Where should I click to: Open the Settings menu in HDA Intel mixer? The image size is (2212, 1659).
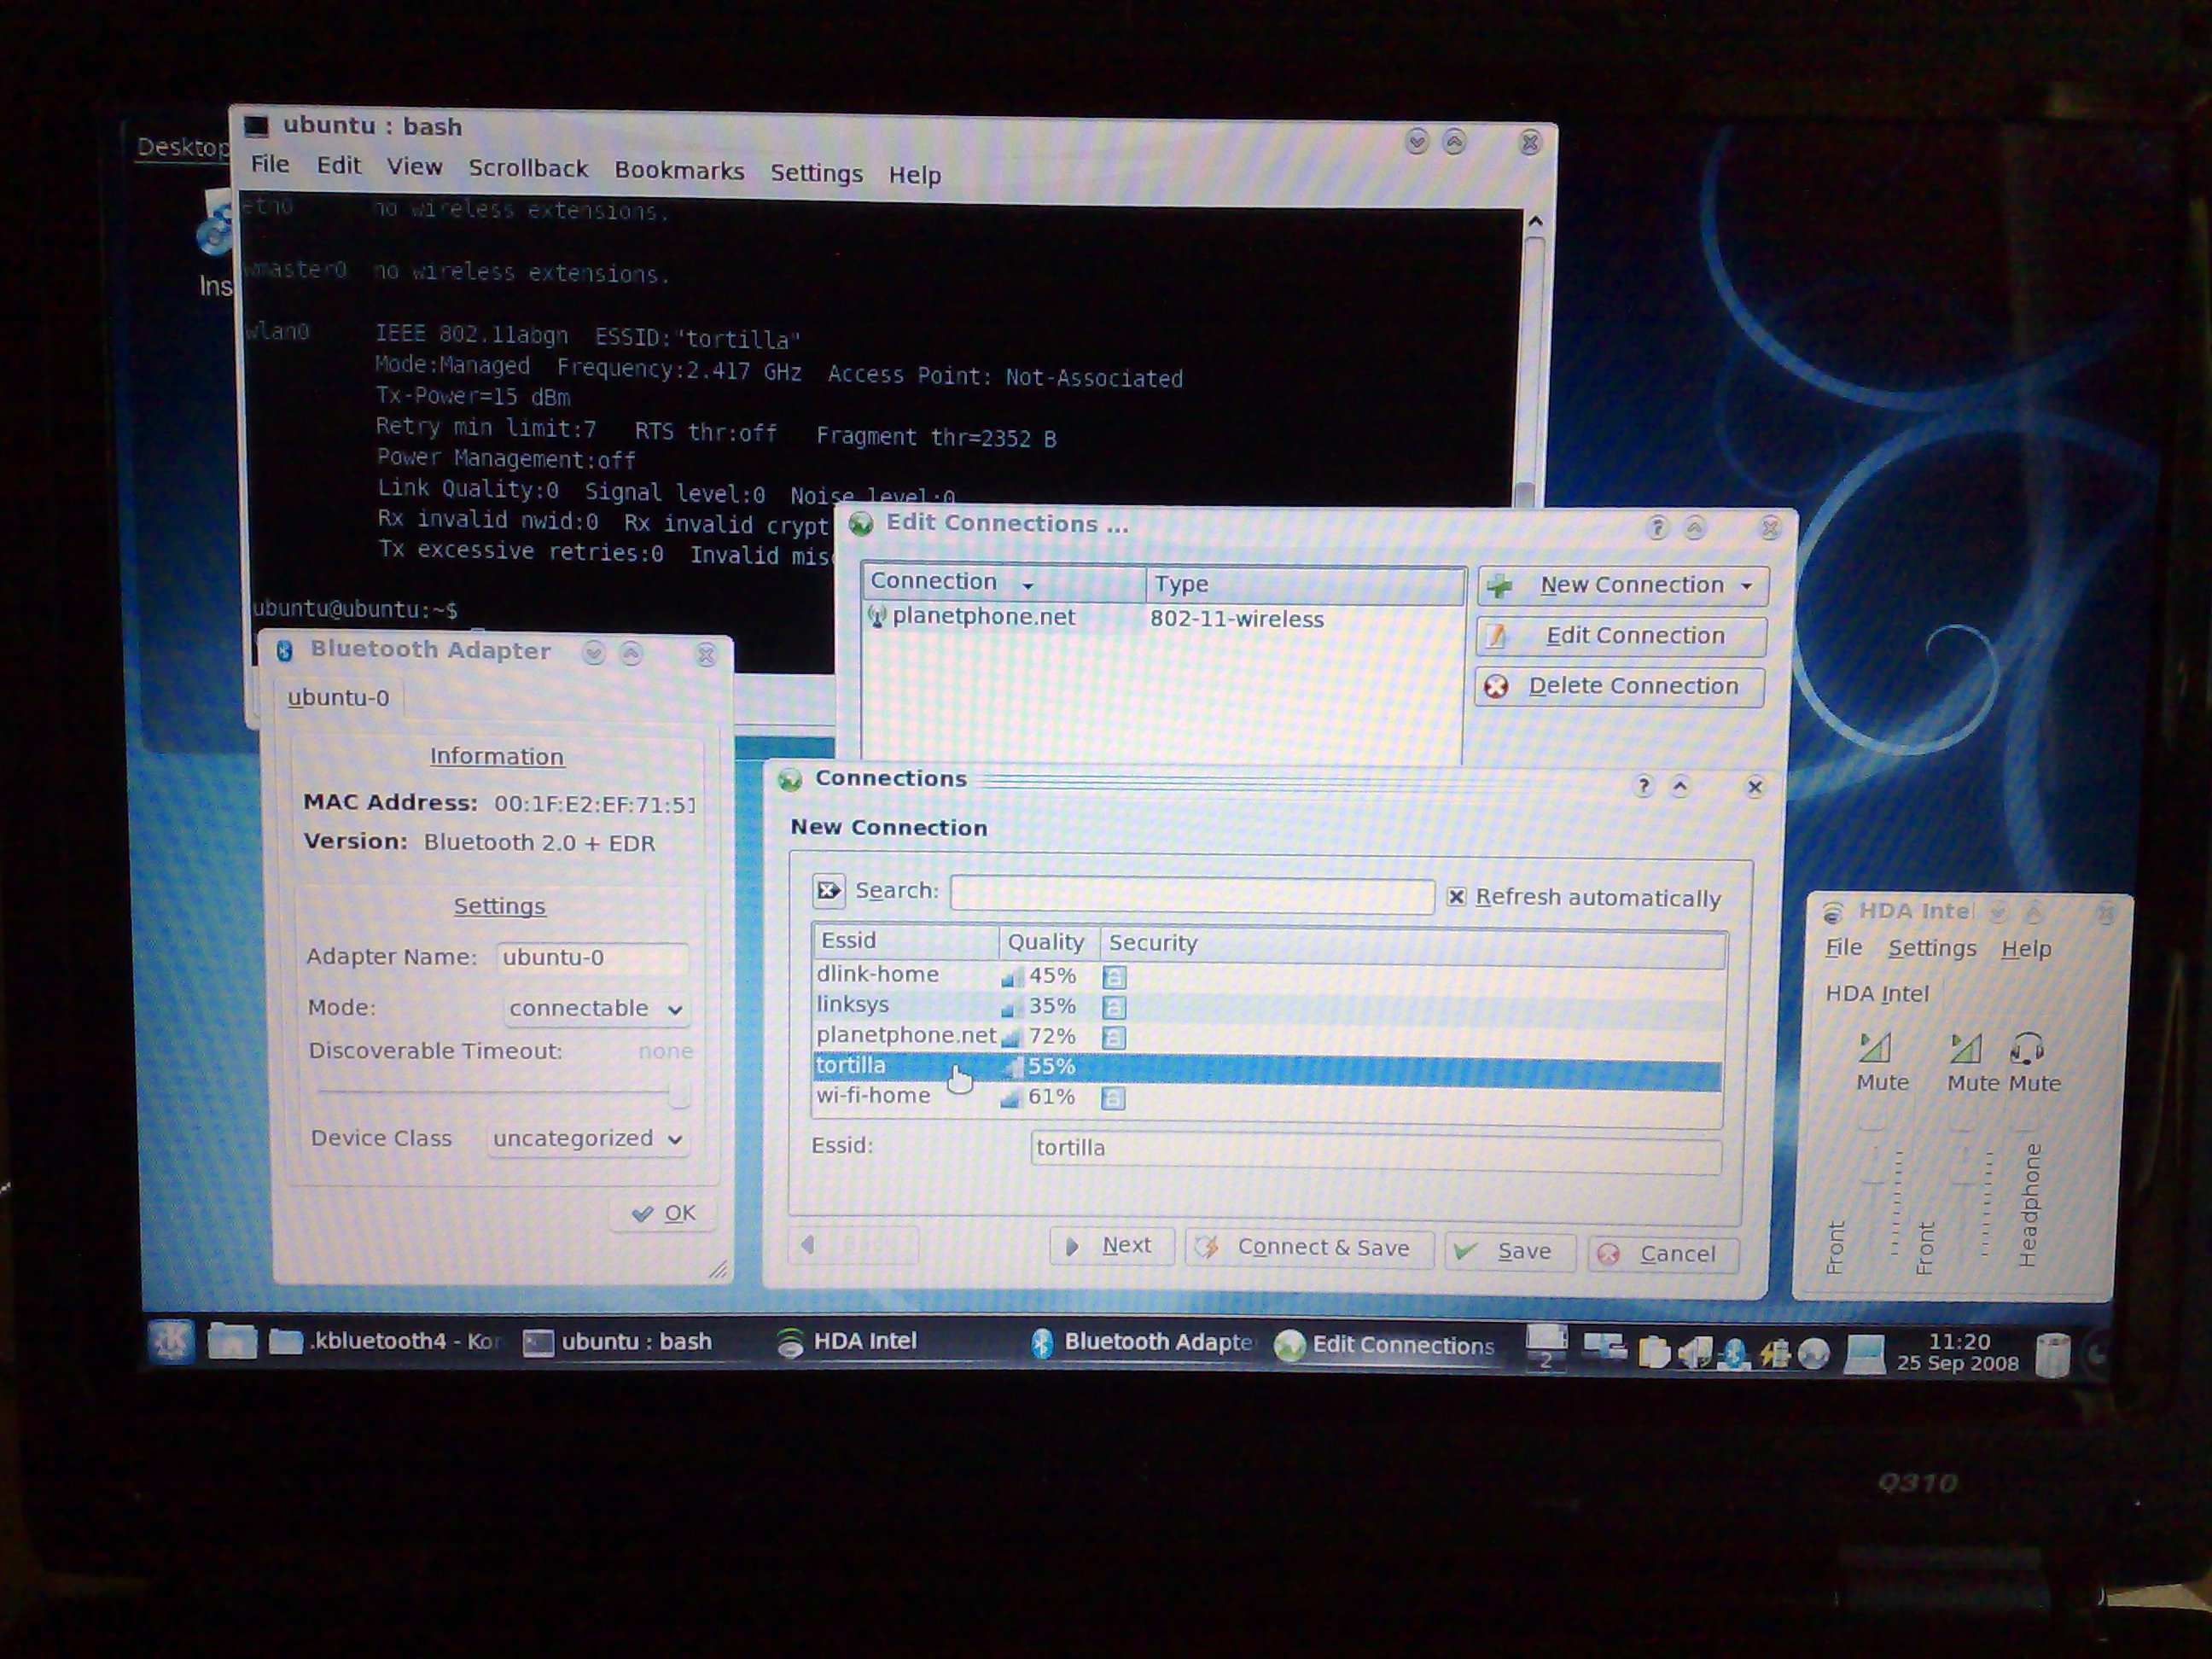(x=1932, y=948)
